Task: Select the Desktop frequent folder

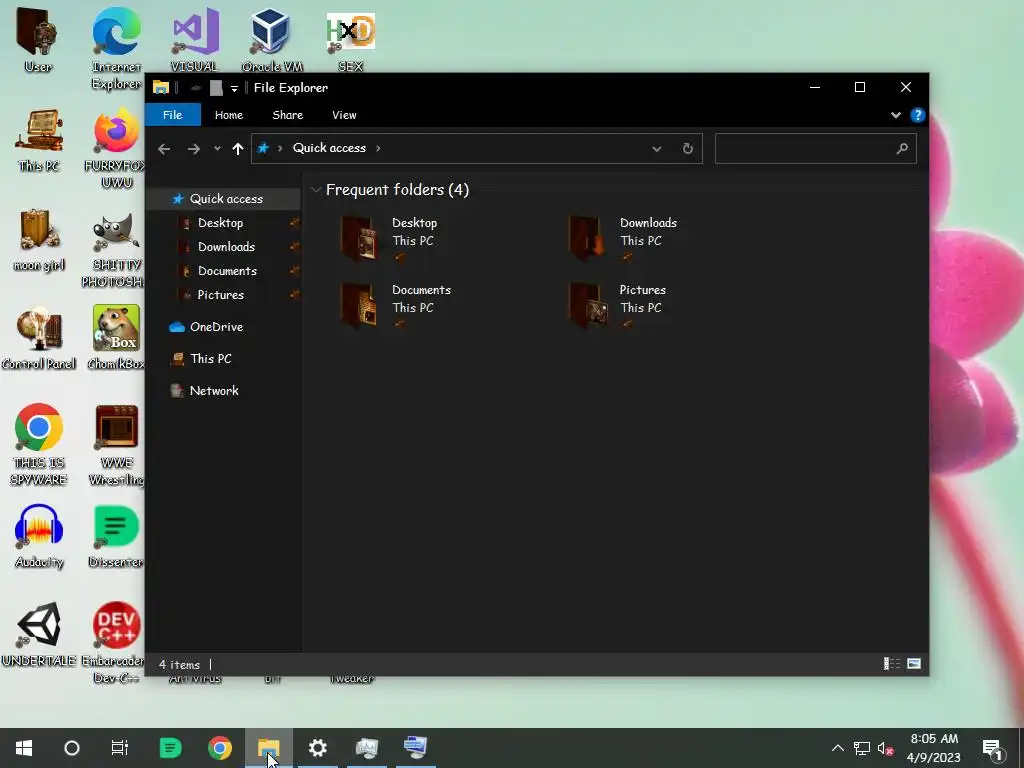Action: pos(389,239)
